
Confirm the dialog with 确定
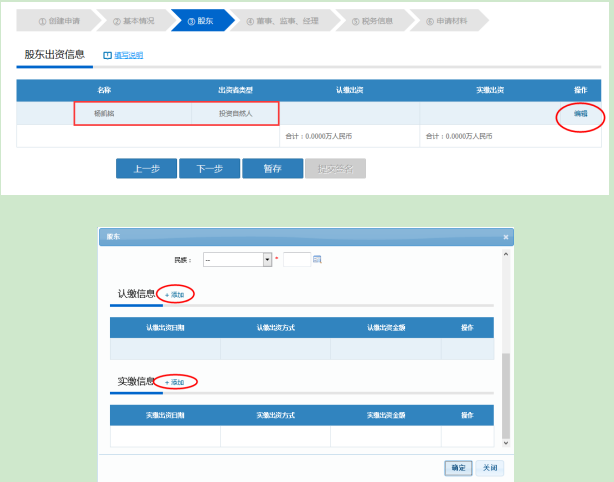tap(458, 468)
